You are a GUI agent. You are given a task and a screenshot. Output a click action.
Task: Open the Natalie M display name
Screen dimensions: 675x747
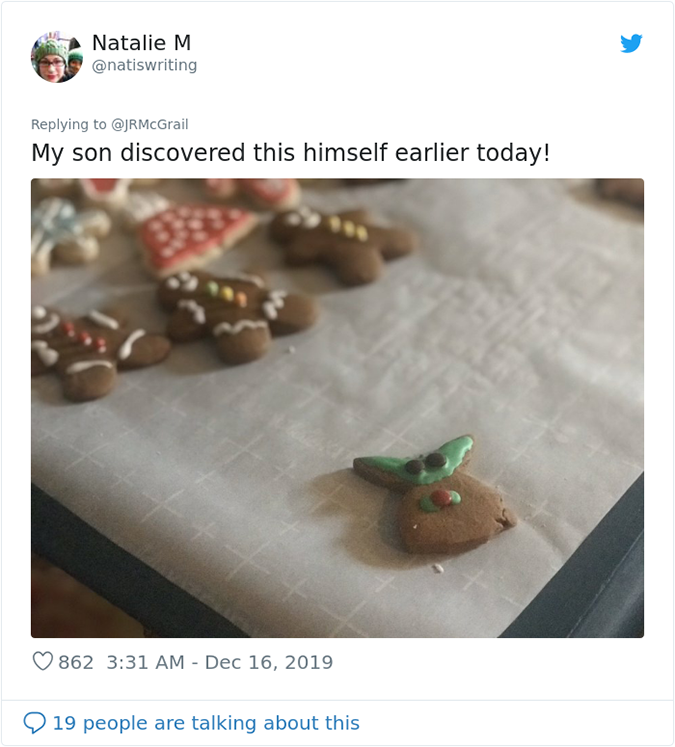pos(141,43)
